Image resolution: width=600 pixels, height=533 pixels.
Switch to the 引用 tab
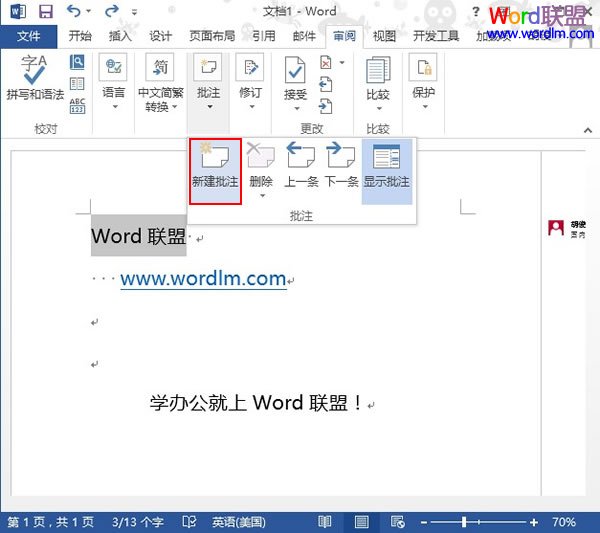[264, 36]
